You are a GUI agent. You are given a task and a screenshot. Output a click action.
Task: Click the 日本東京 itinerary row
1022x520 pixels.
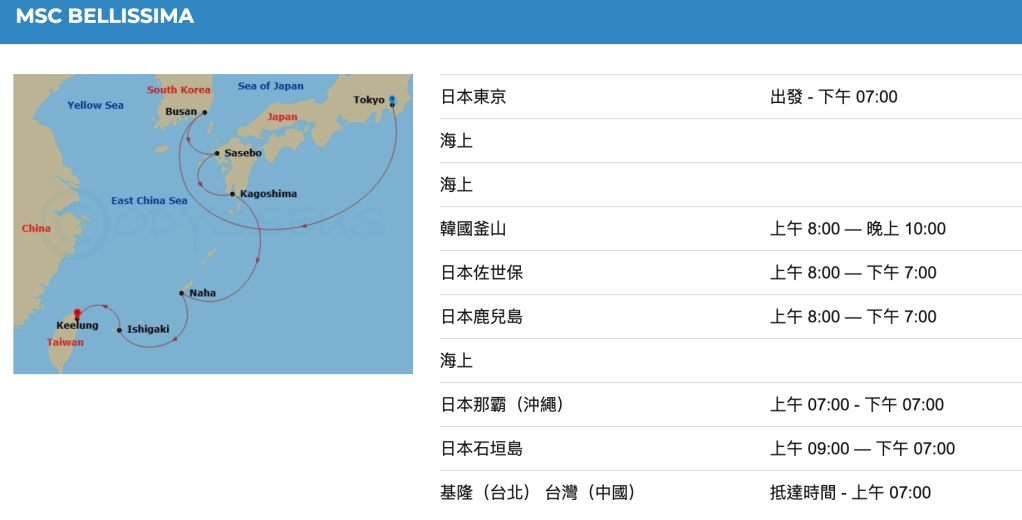click(x=473, y=97)
